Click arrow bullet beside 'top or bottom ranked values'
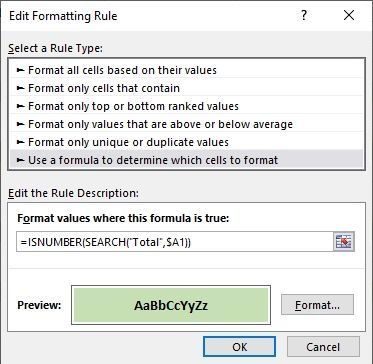 click(x=21, y=106)
